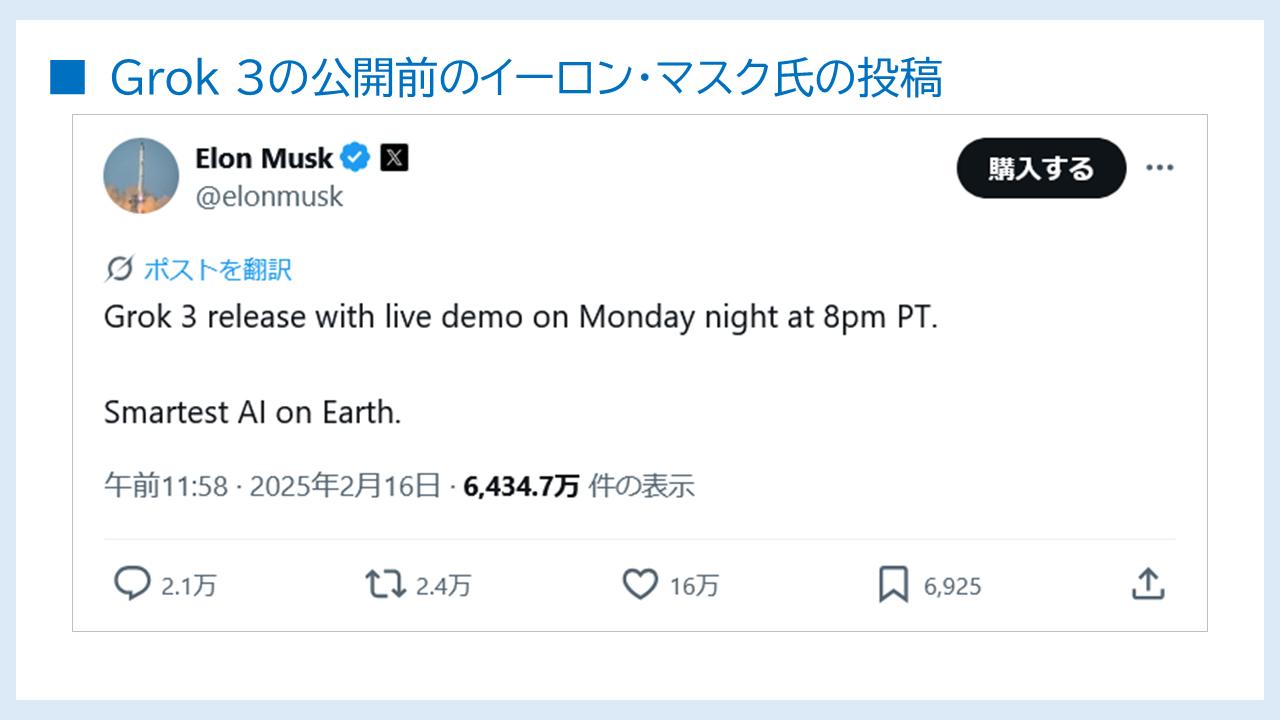Click the repost arrows icon

(385, 584)
